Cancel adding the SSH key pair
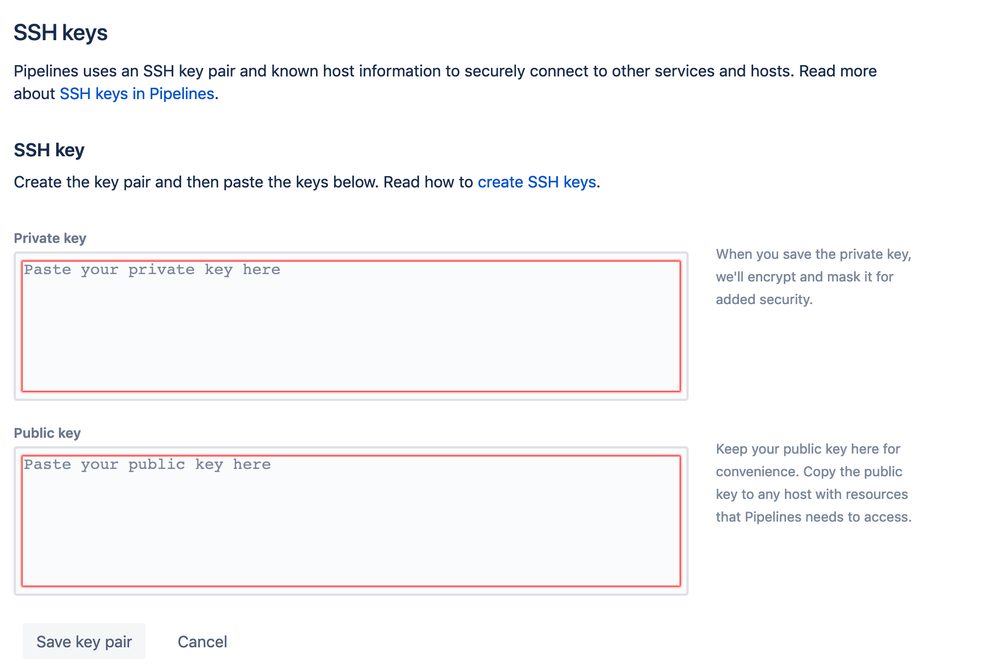Screen dimensions: 999x666 pos(202,641)
